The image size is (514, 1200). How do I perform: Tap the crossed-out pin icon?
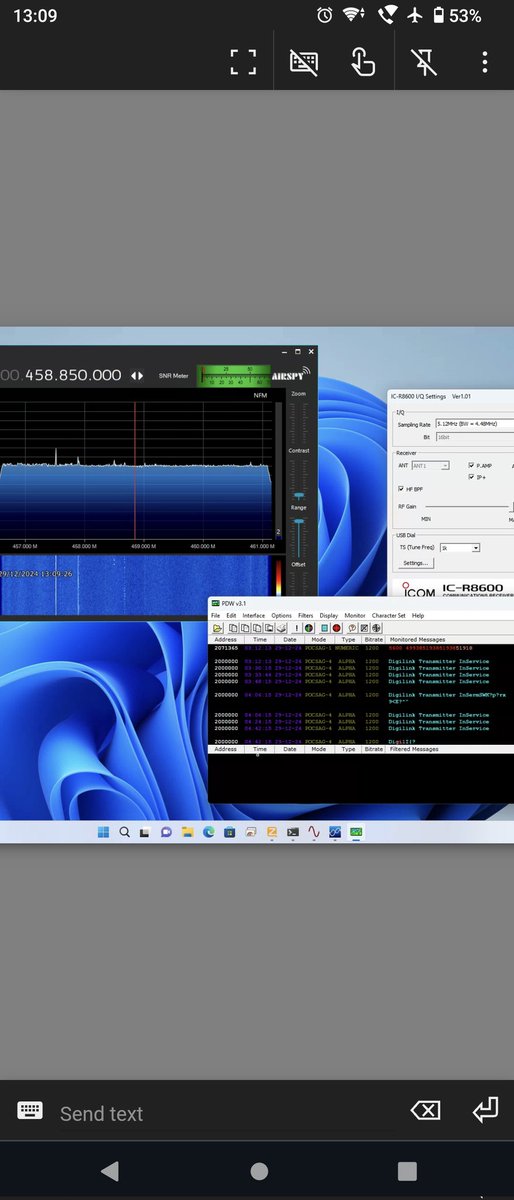[424, 62]
